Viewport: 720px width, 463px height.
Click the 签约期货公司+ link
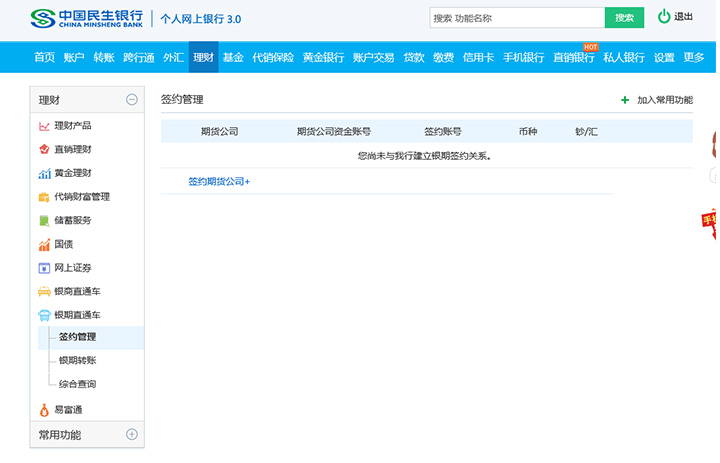(219, 182)
